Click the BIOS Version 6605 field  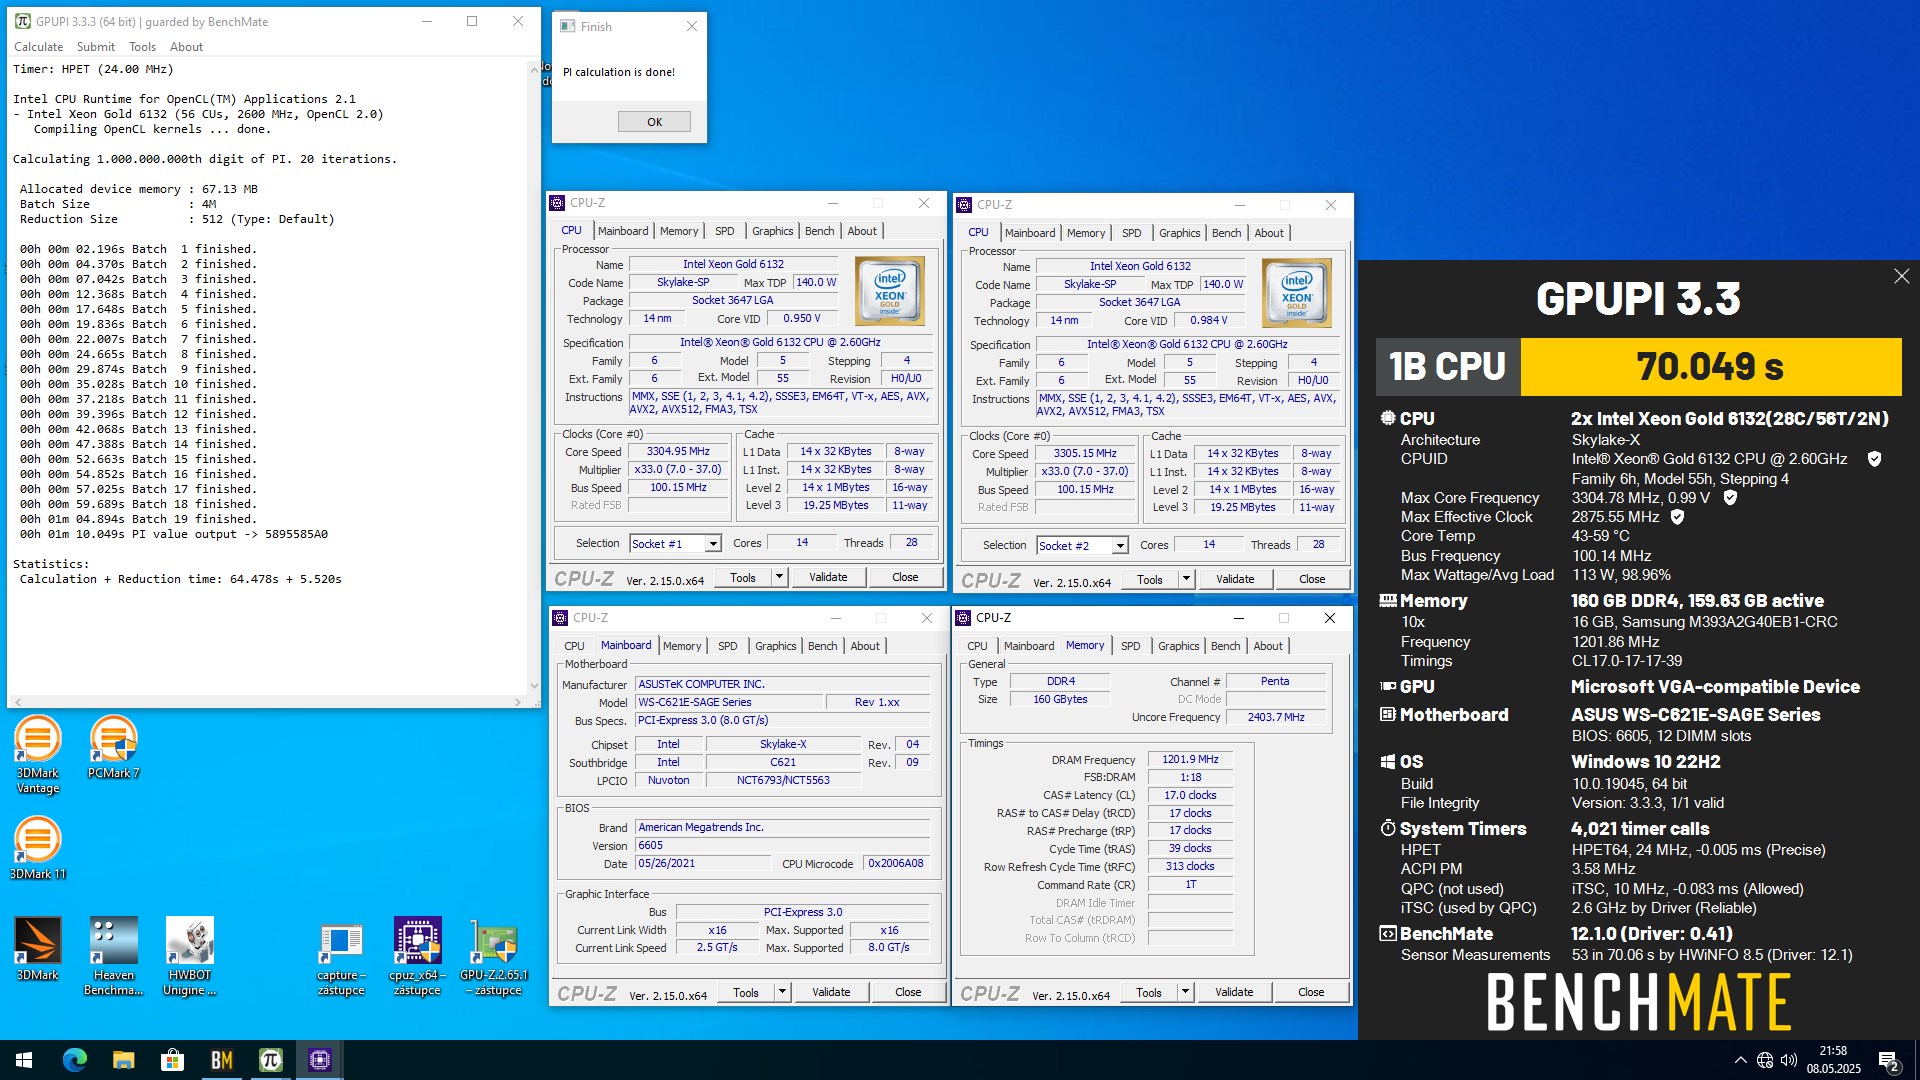pyautogui.click(x=783, y=845)
